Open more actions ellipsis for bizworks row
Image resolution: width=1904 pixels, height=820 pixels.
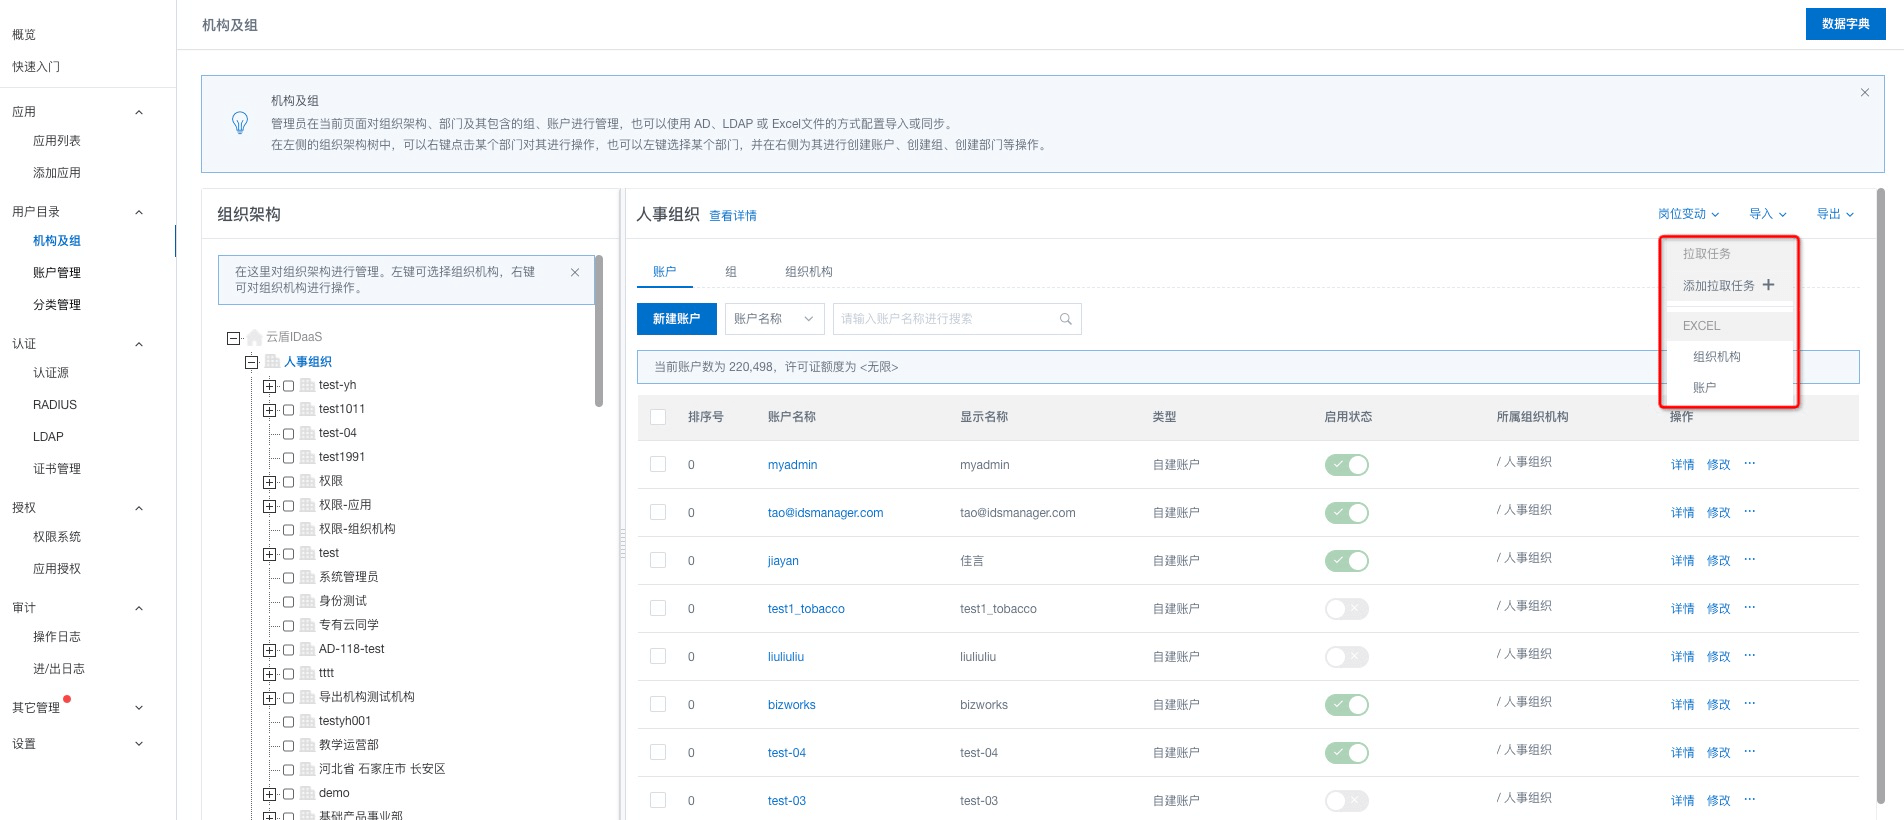pos(1749,704)
